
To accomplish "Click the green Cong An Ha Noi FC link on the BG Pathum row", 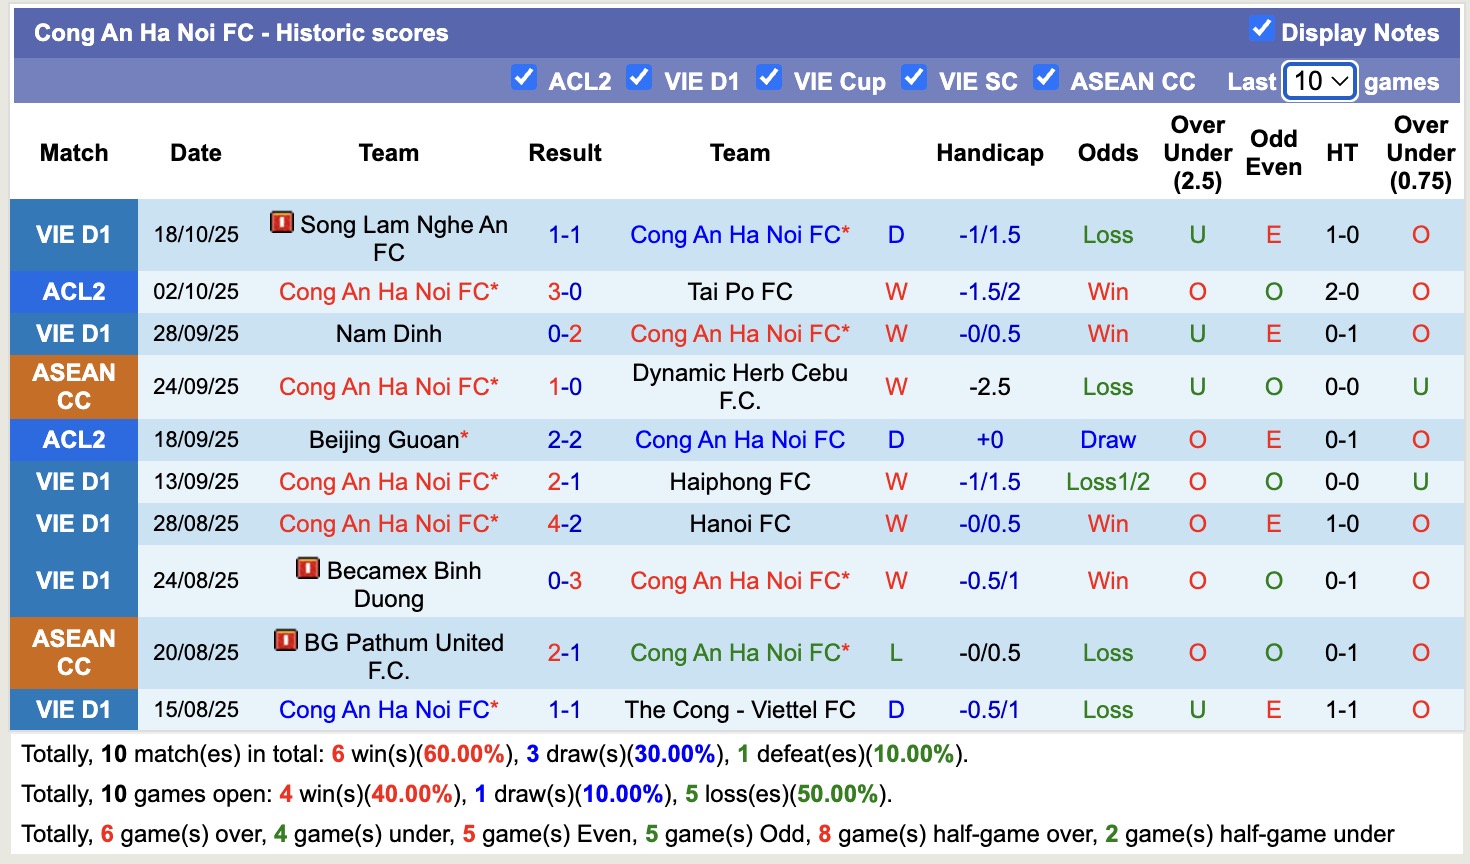I will pos(738,652).
